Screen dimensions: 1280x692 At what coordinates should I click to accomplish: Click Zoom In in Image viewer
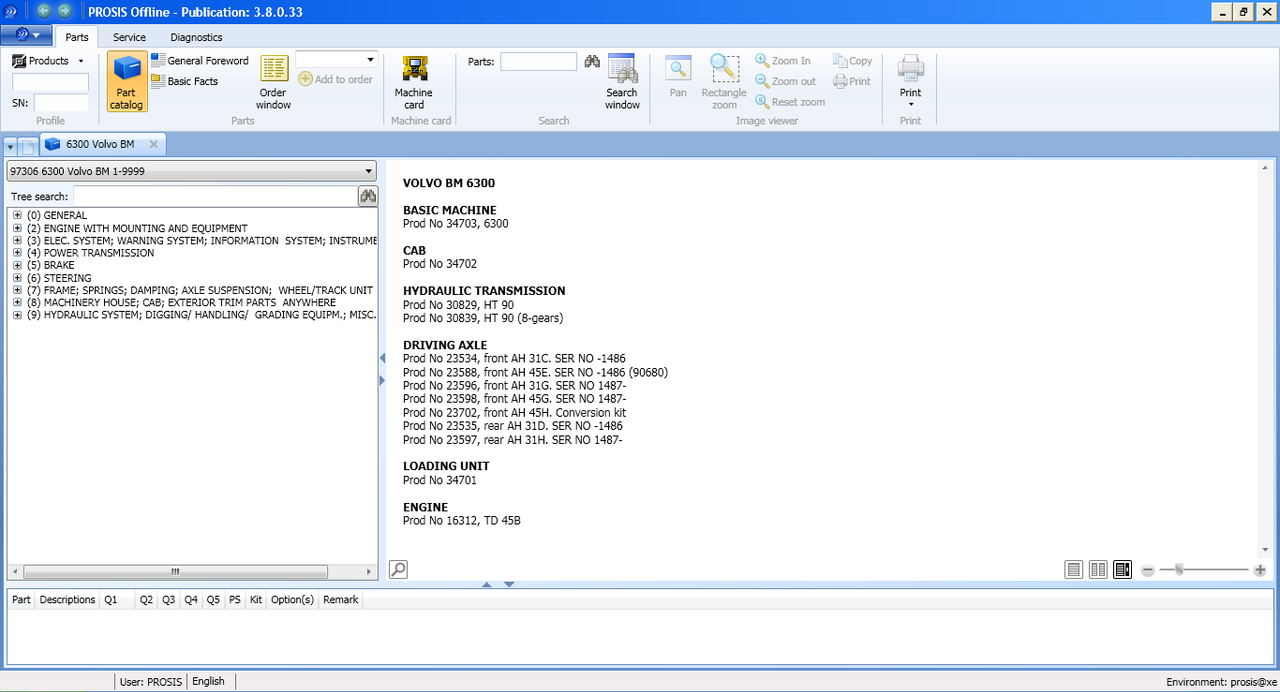pyautogui.click(x=783, y=61)
